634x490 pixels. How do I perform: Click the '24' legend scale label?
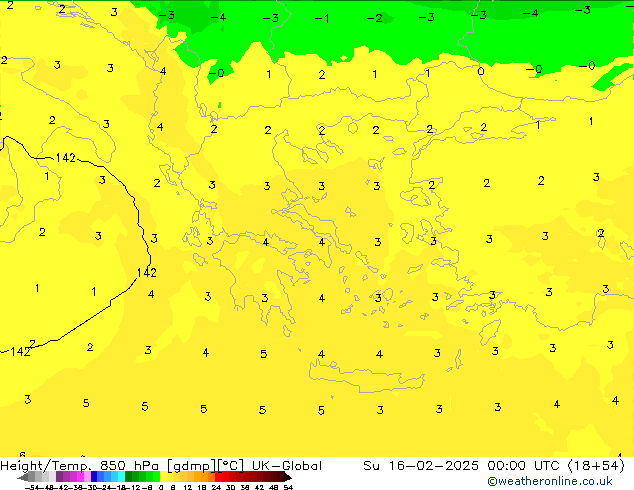[216, 488]
